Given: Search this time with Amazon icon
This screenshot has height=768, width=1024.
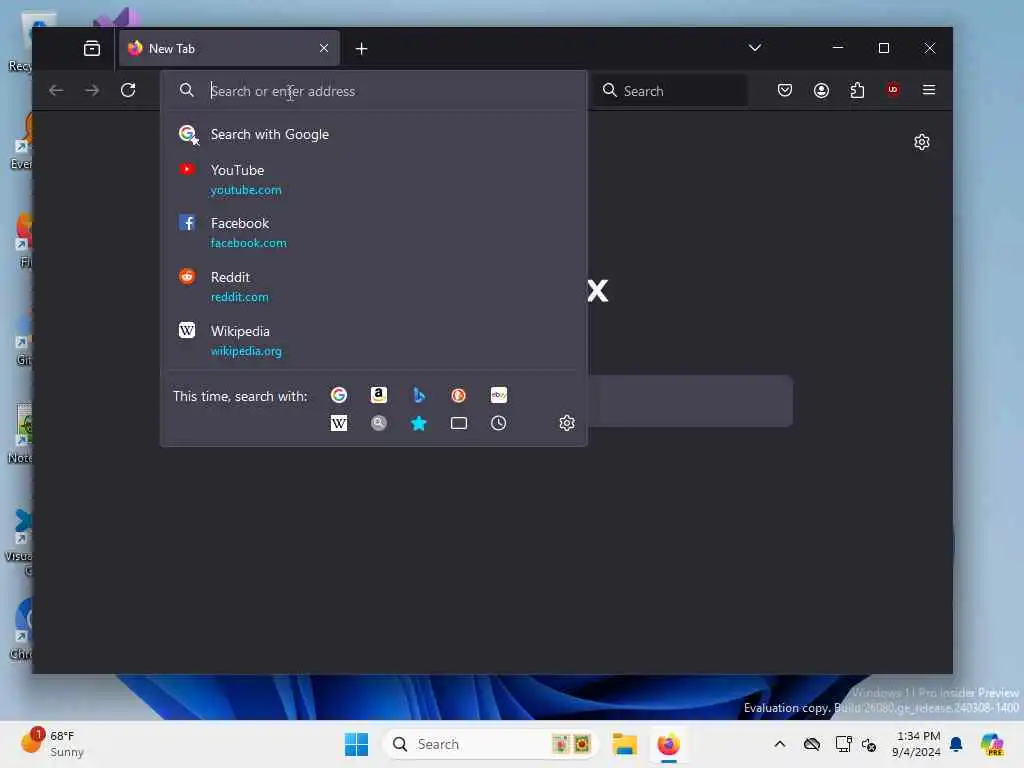Looking at the screenshot, I should [379, 395].
